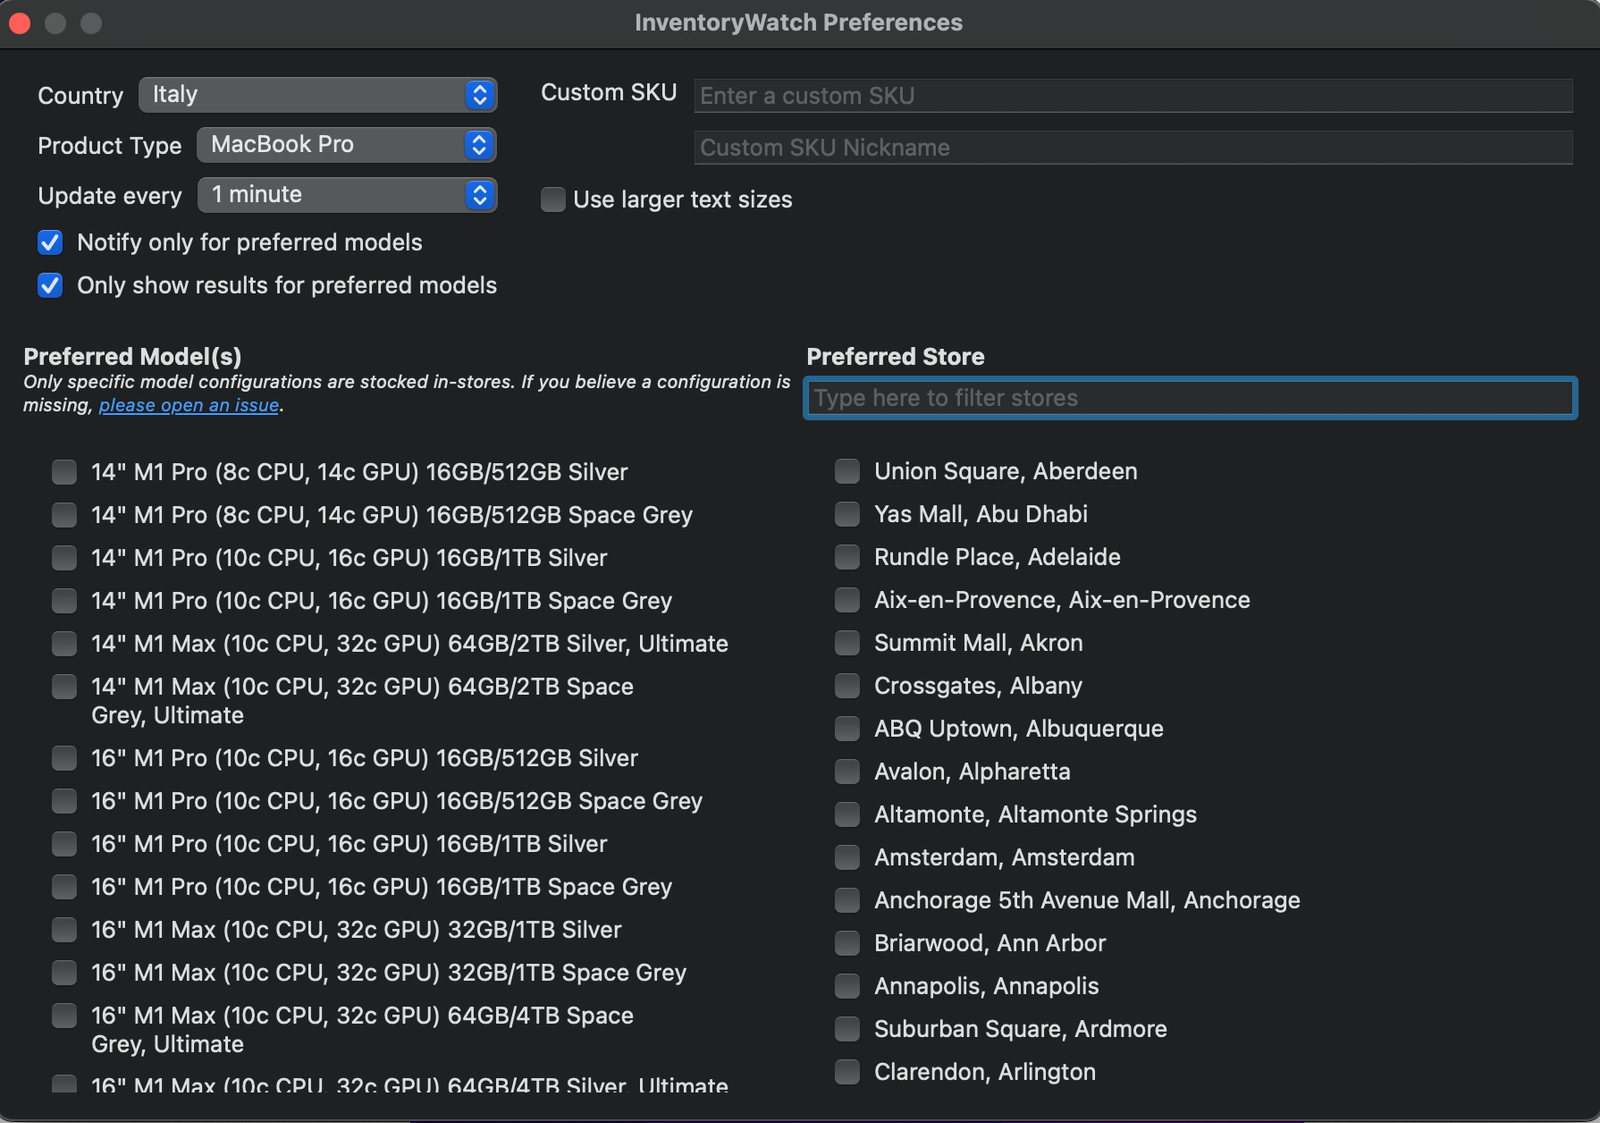Check 14" M1 Max 64GB/2TB Space Grey, Ultimate
Image resolution: width=1600 pixels, height=1123 pixels.
[x=64, y=687]
